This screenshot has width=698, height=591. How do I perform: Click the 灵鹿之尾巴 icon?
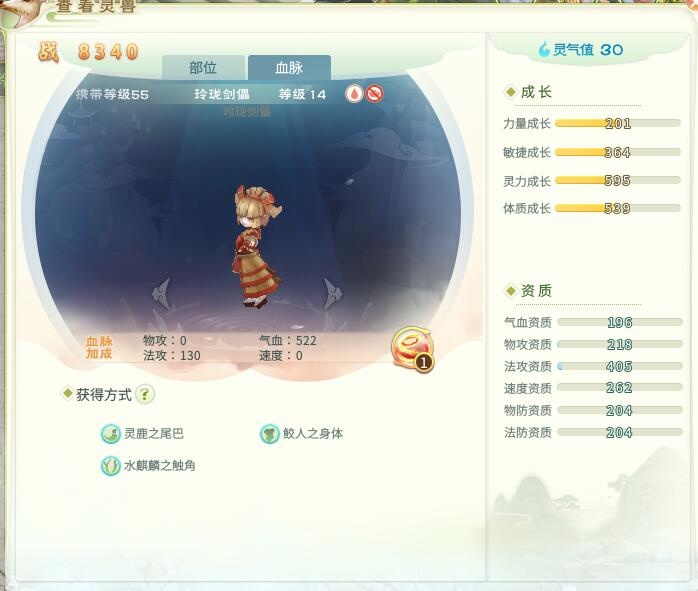point(110,433)
